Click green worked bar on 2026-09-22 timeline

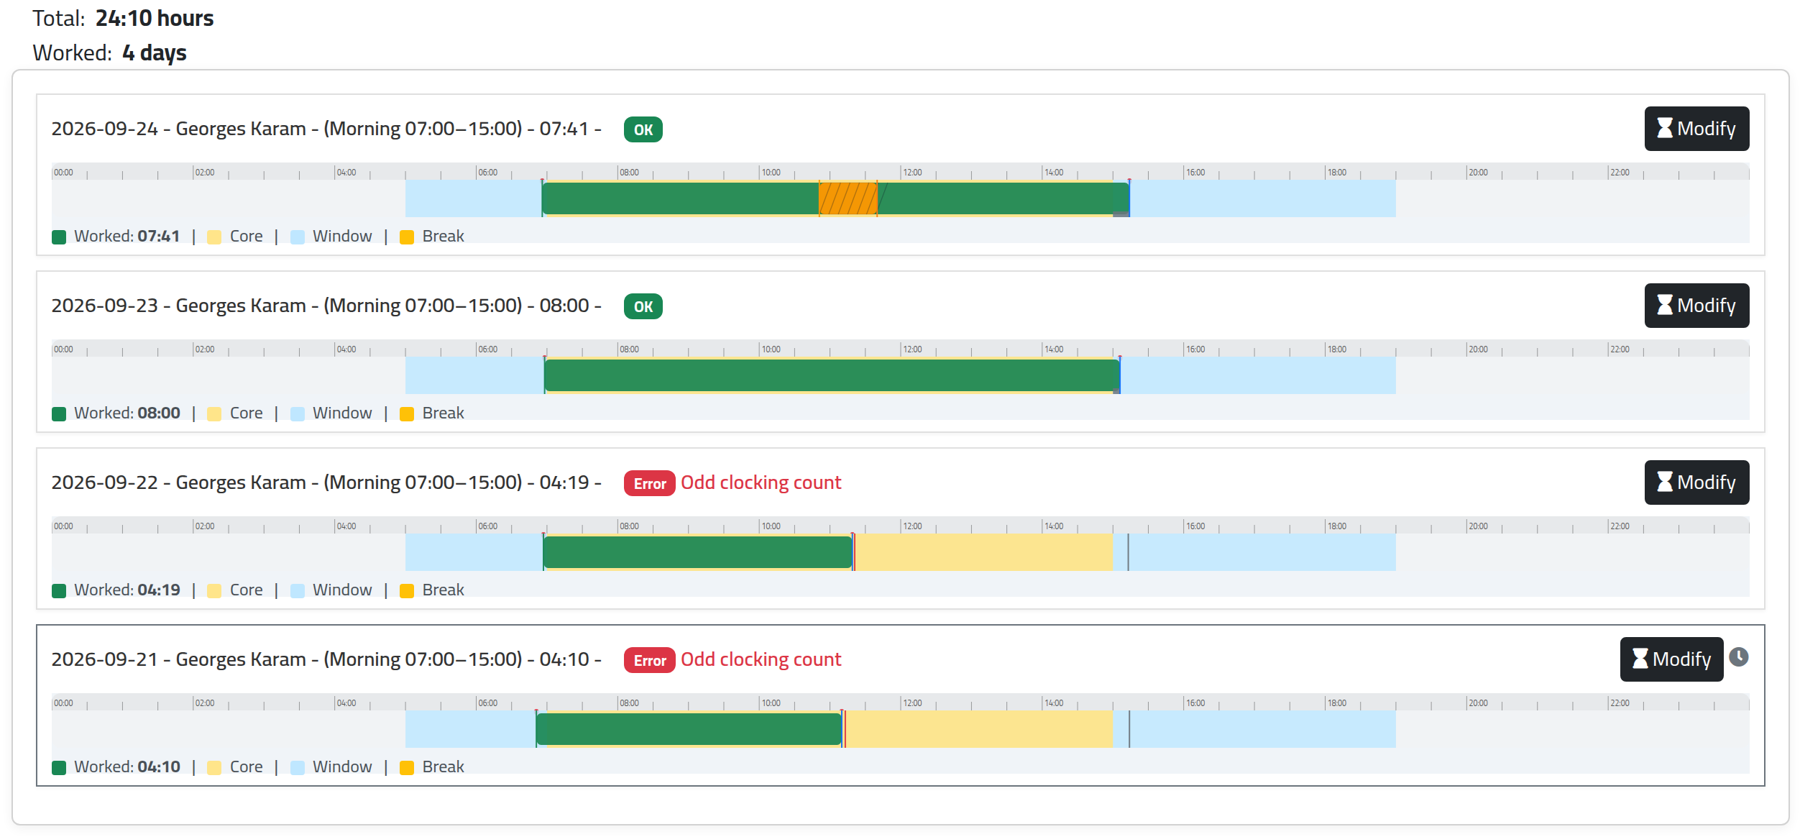[698, 553]
